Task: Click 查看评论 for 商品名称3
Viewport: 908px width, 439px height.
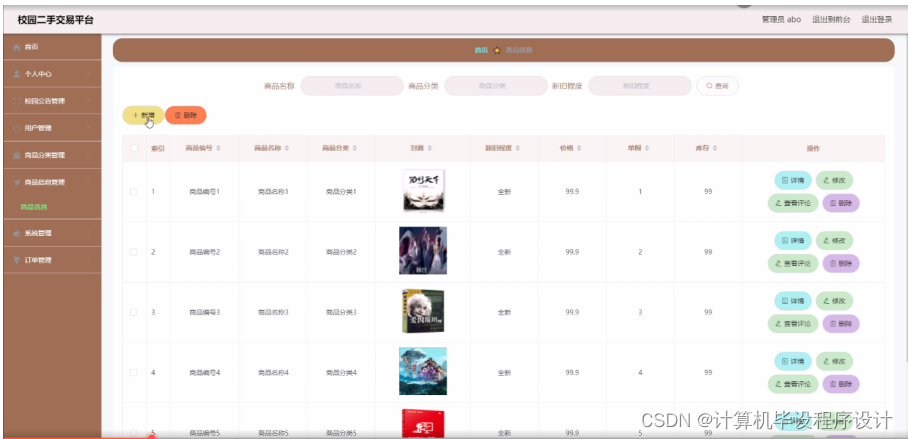Action: (x=793, y=324)
